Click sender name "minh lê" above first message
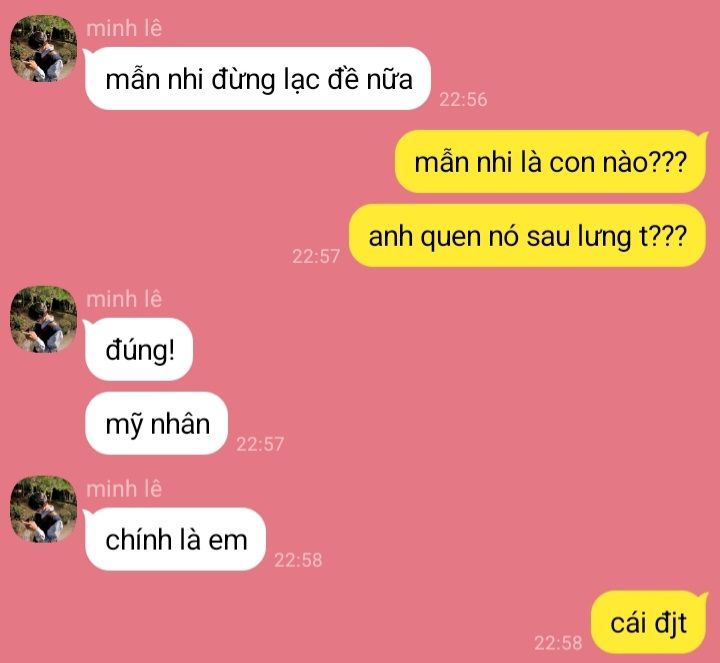Image resolution: width=720 pixels, height=663 pixels. coord(124,28)
